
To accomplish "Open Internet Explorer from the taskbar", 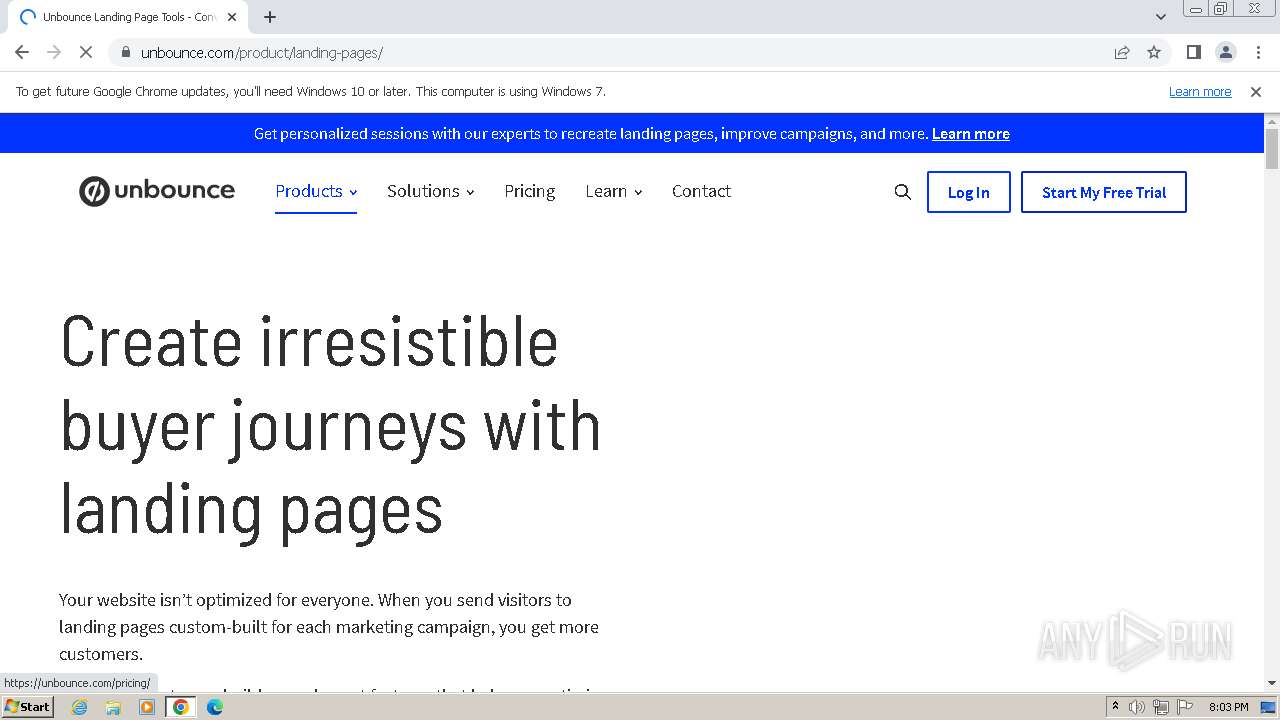I will click(x=80, y=707).
